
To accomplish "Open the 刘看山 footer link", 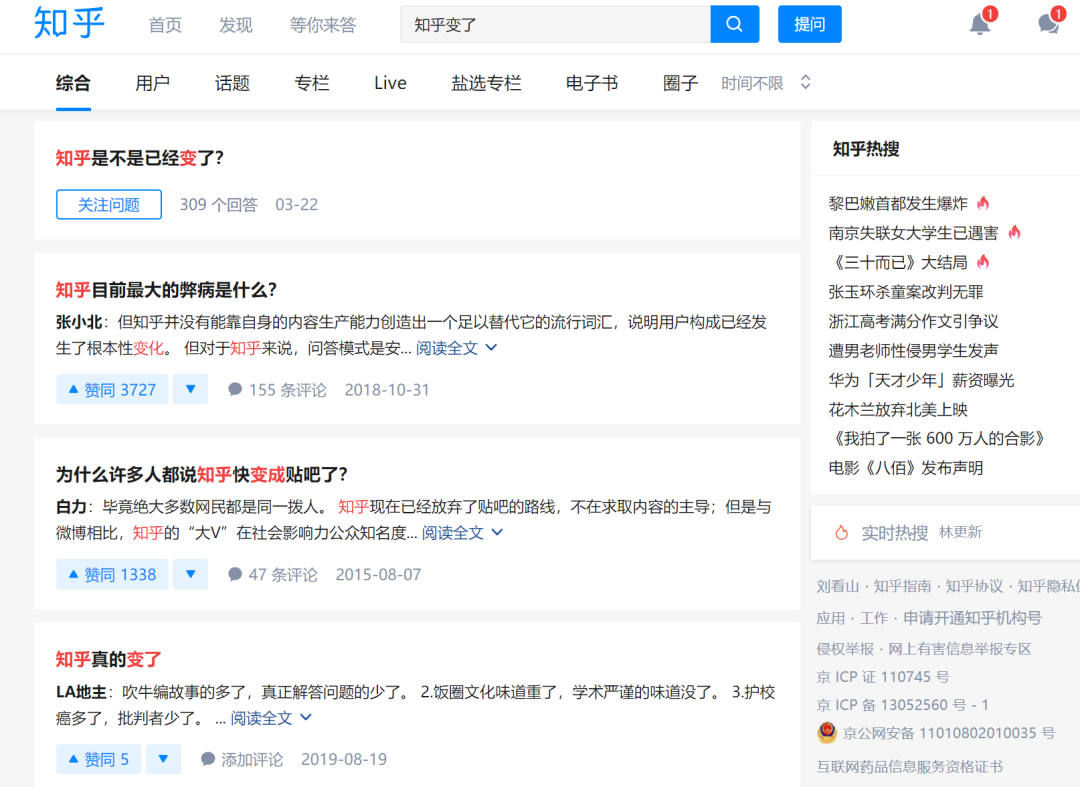I will point(839,586).
